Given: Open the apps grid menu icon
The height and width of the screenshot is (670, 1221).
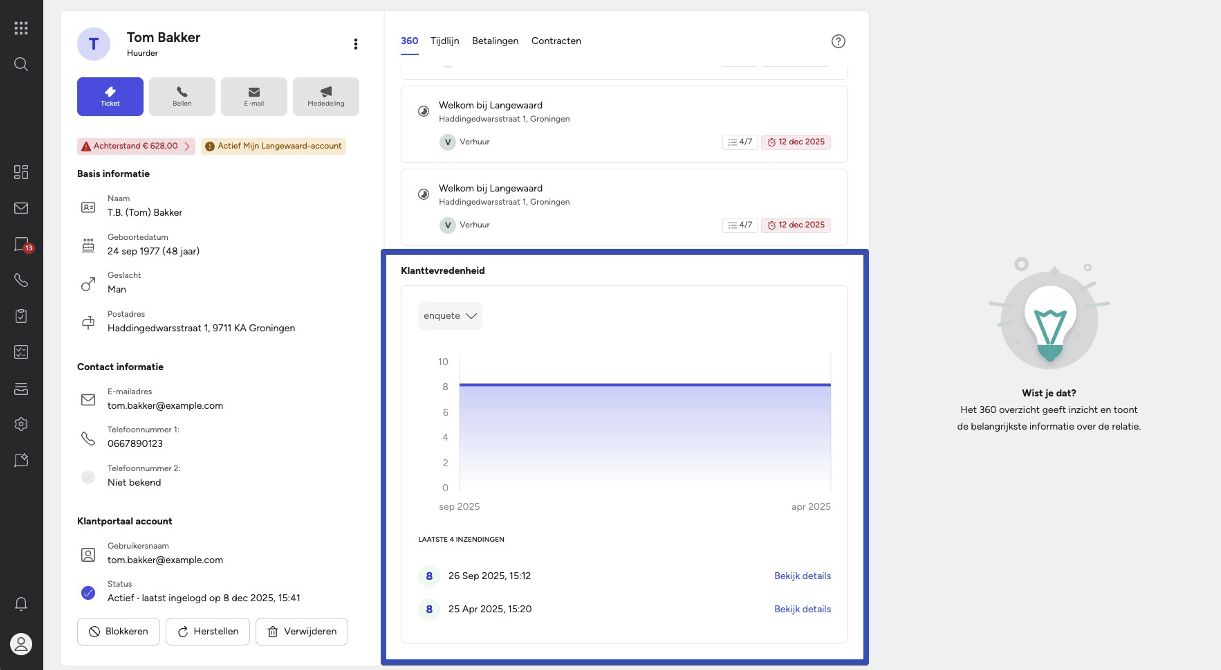Looking at the screenshot, I should pos(21,28).
